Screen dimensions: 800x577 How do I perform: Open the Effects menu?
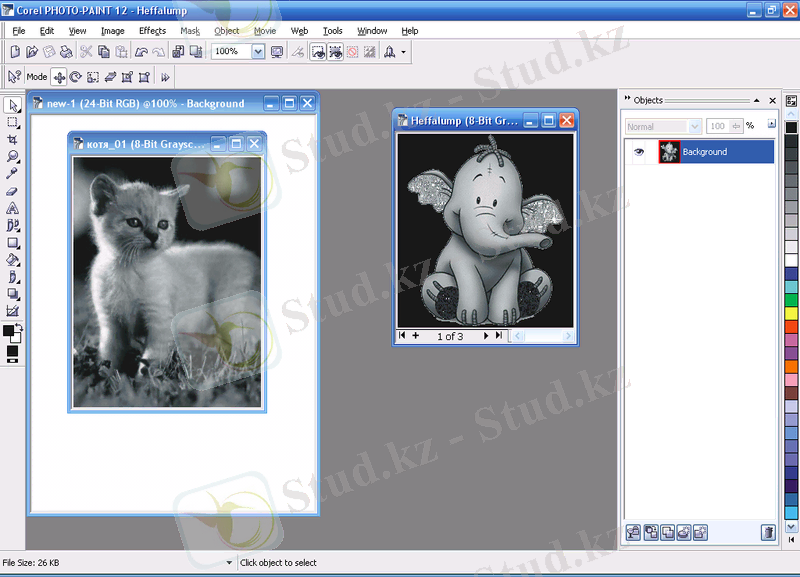tap(152, 31)
